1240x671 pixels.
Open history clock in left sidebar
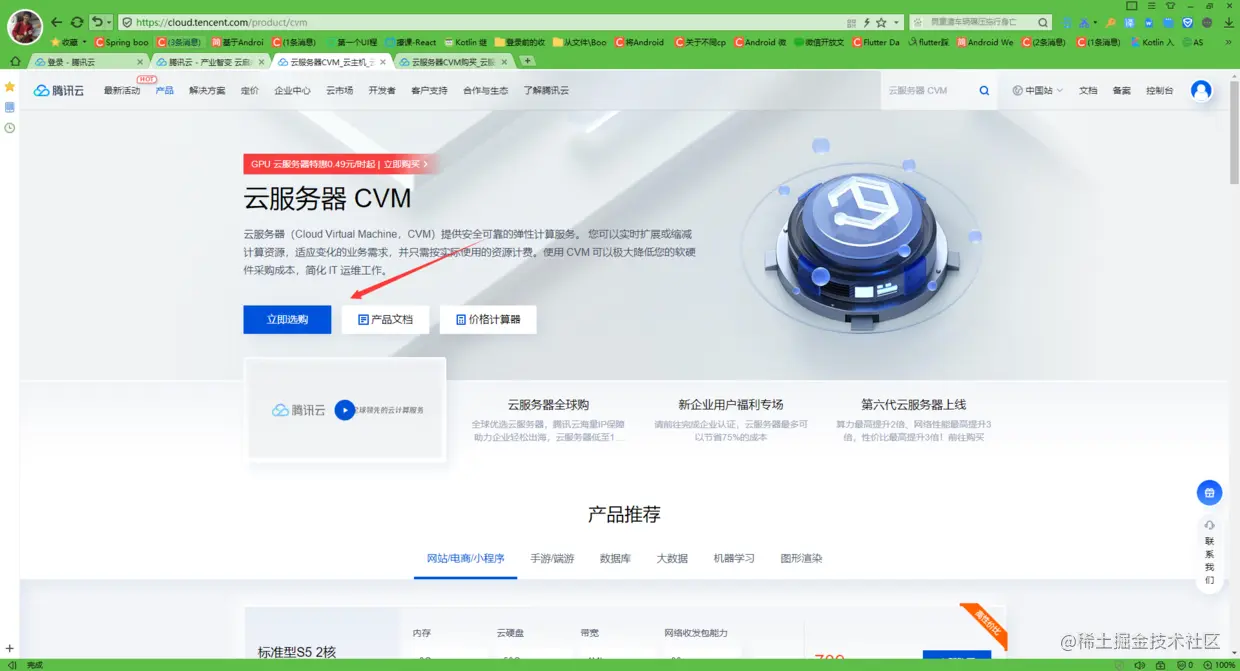click(x=10, y=128)
